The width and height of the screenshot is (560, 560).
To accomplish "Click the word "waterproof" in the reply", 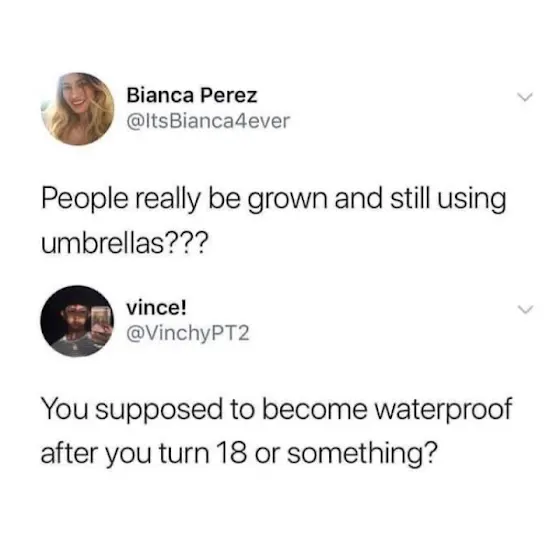I will tap(444, 409).
